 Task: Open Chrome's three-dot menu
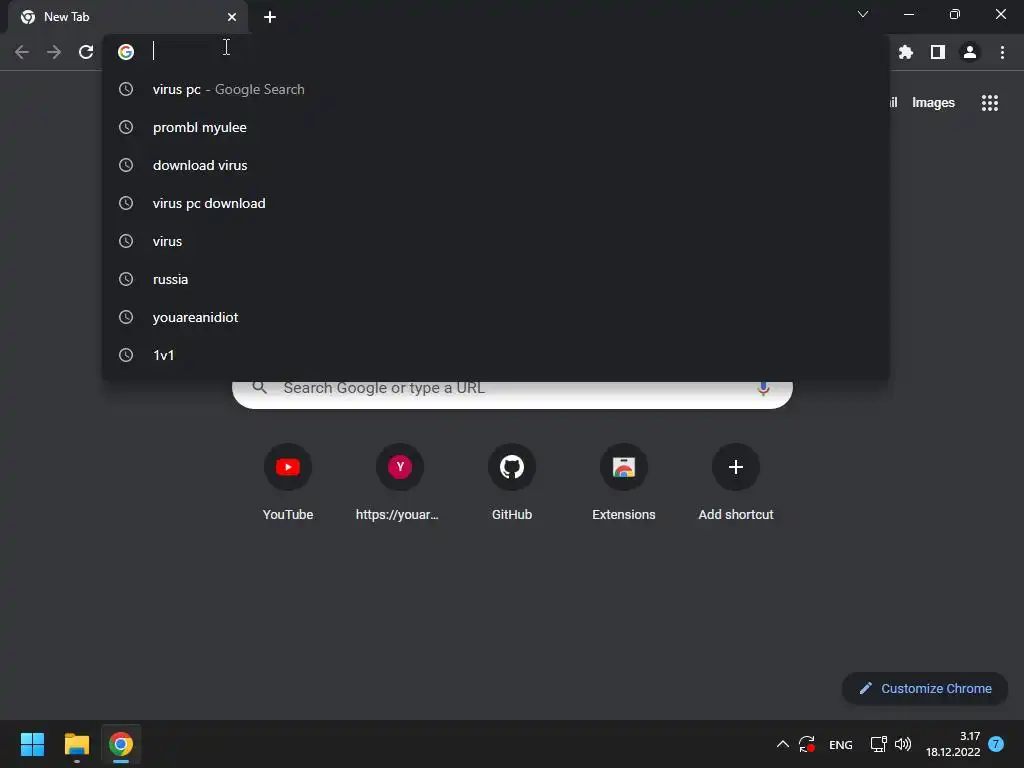coord(1002,52)
